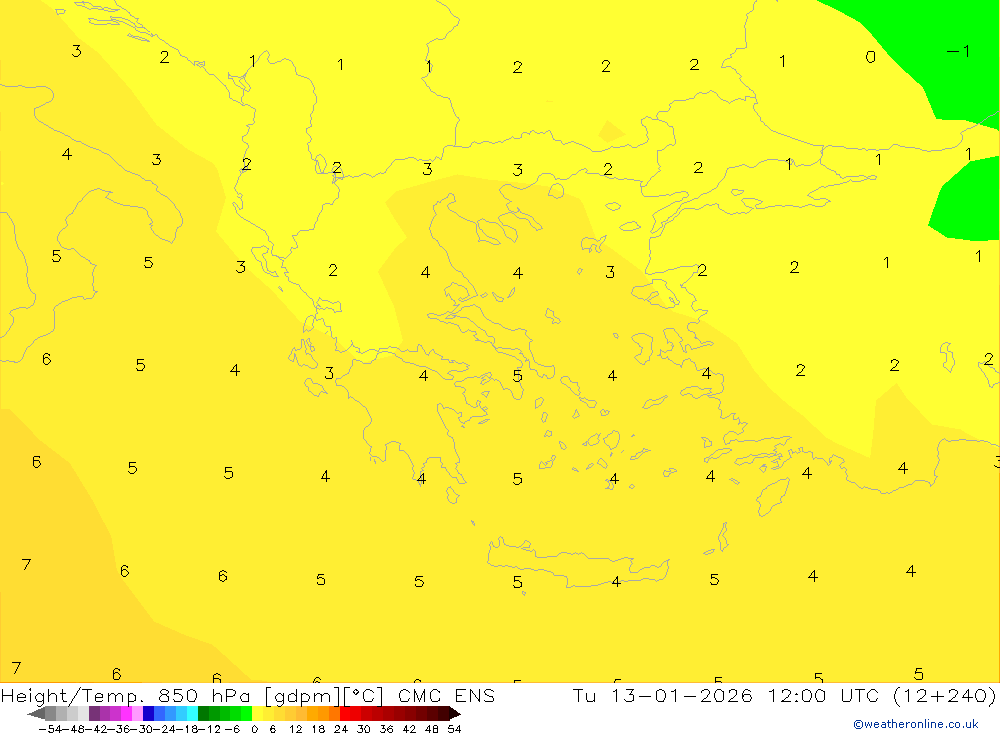Click the '(12+240)' forecast offset text
Viewport: 1000px width, 733px height.
[944, 695]
